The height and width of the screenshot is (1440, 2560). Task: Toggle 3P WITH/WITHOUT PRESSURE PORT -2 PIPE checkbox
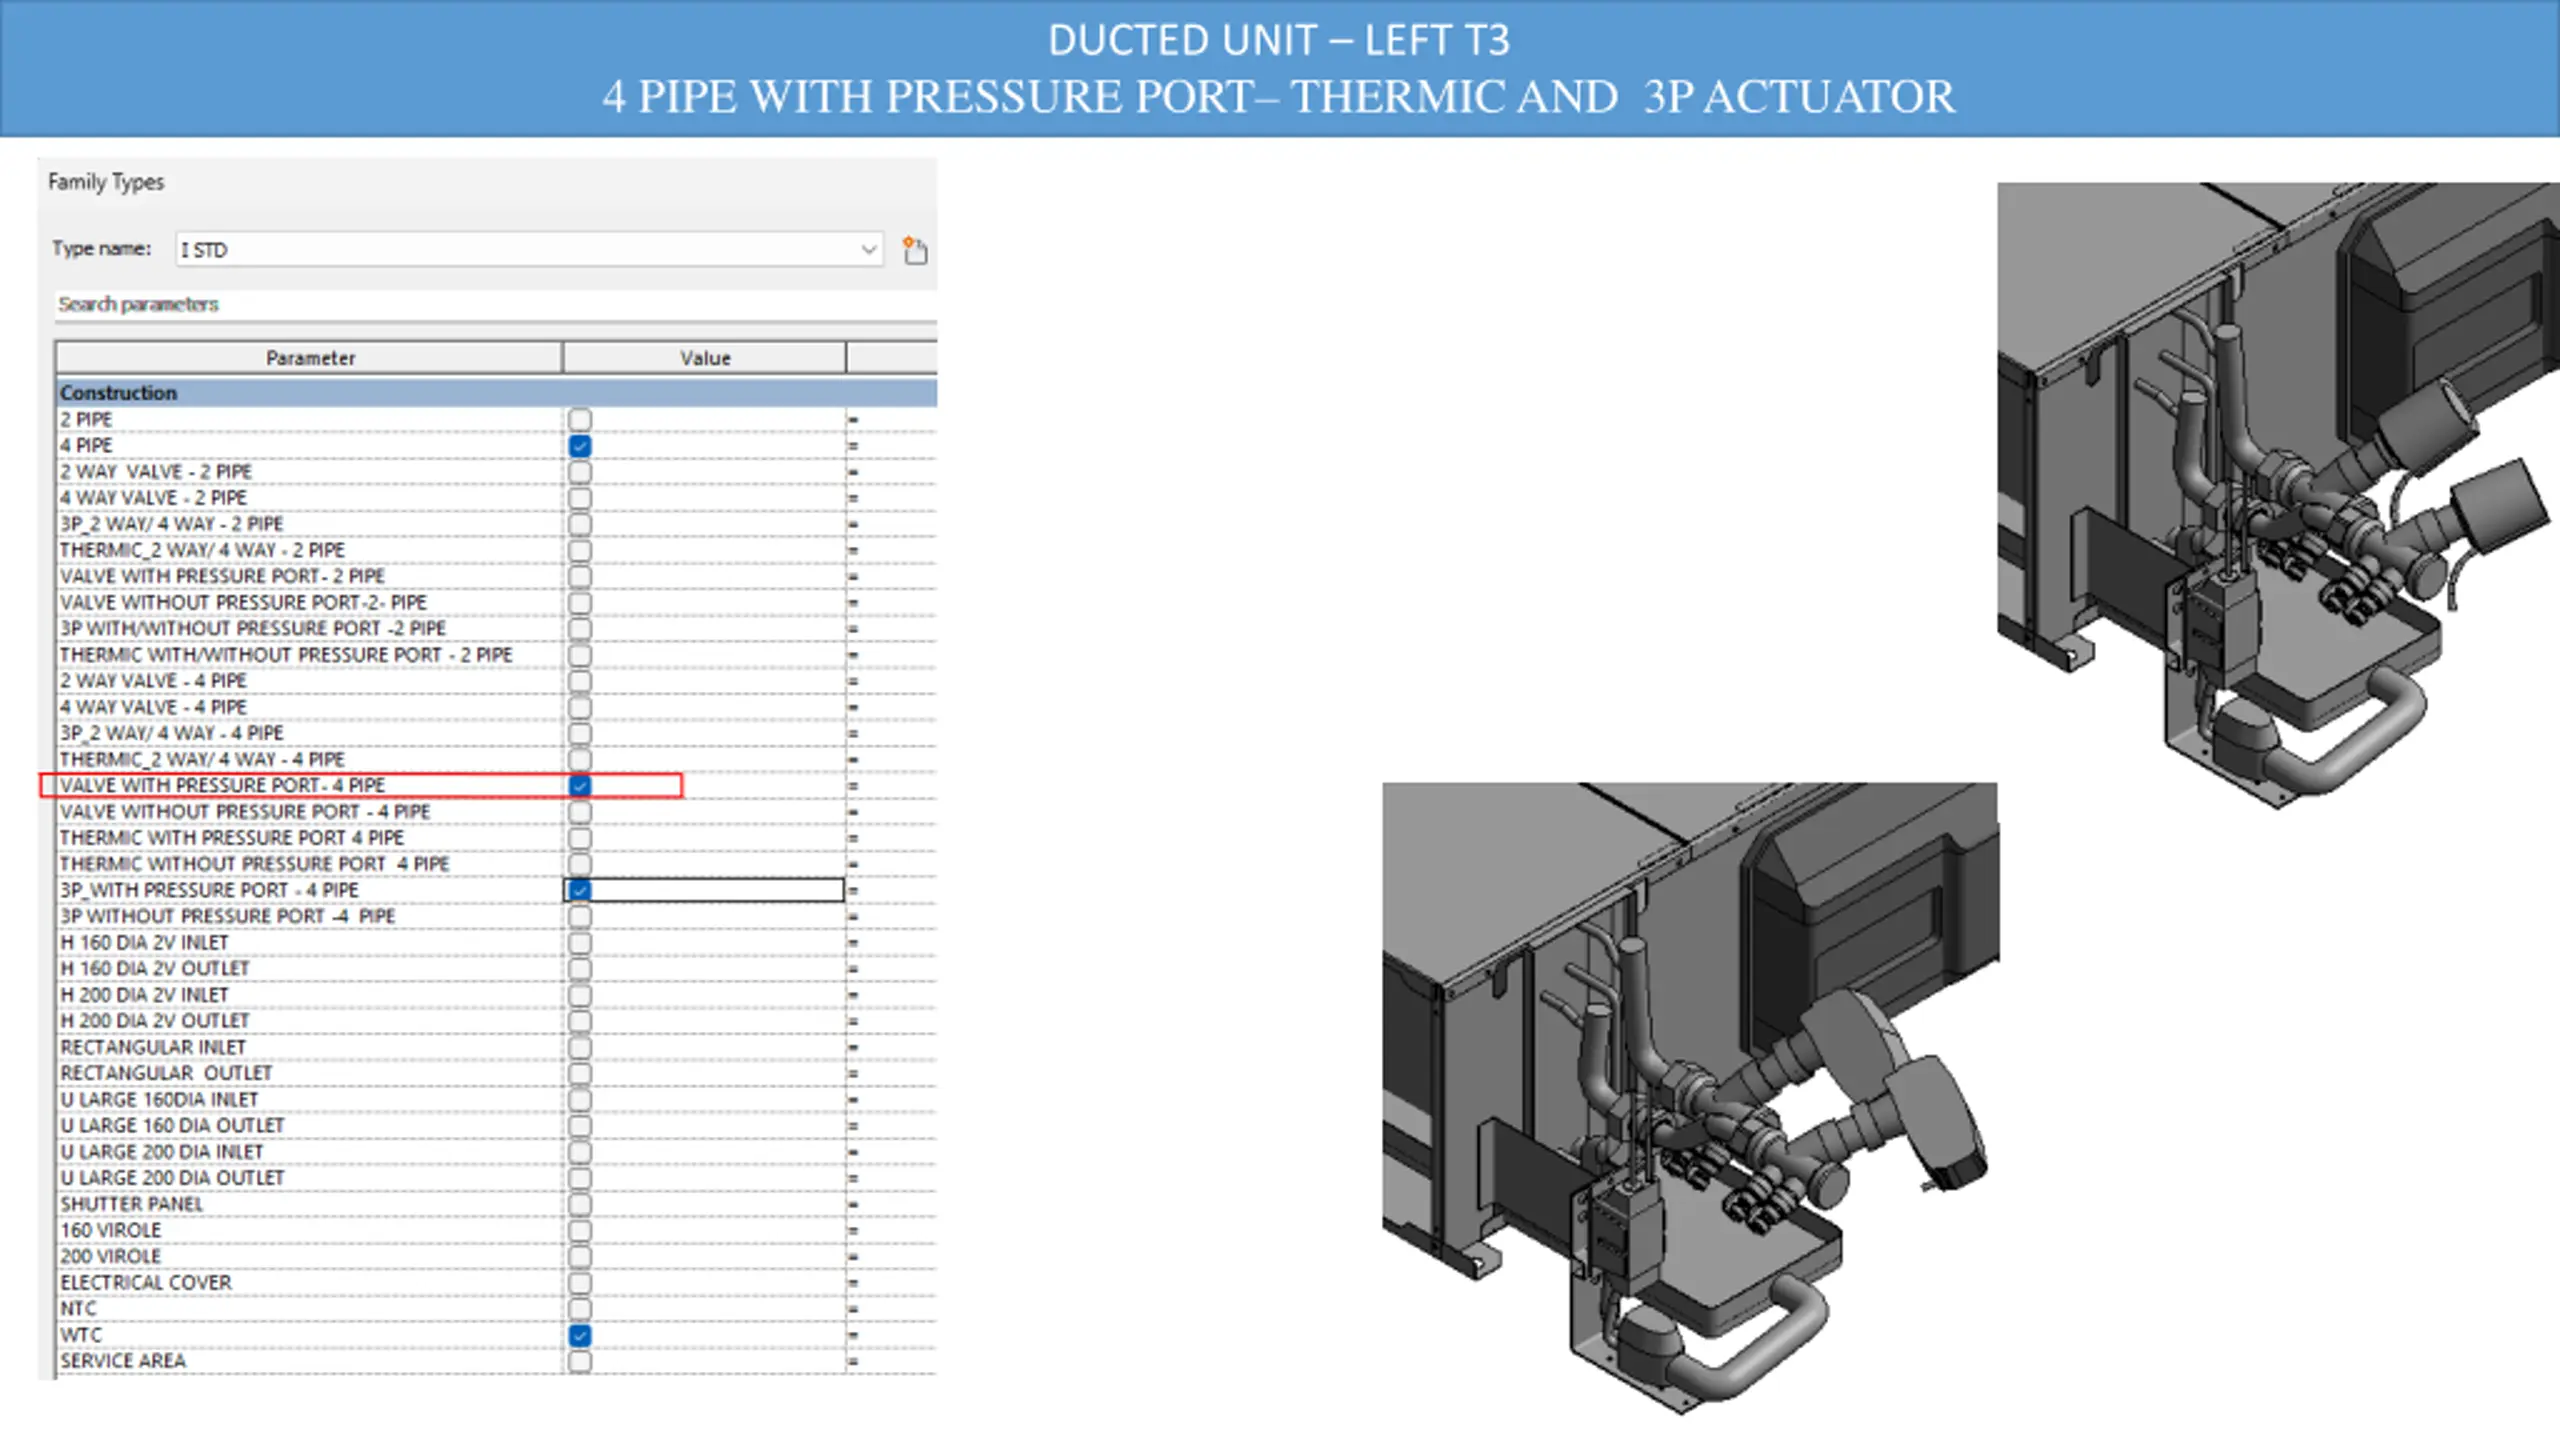[x=580, y=628]
